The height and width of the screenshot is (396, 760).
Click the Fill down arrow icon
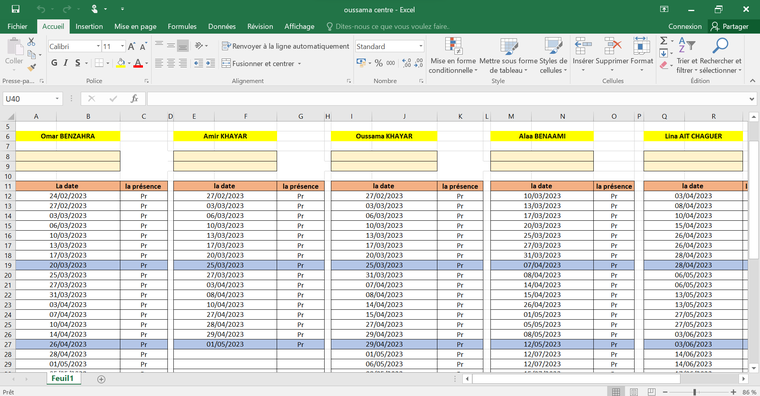click(x=664, y=53)
